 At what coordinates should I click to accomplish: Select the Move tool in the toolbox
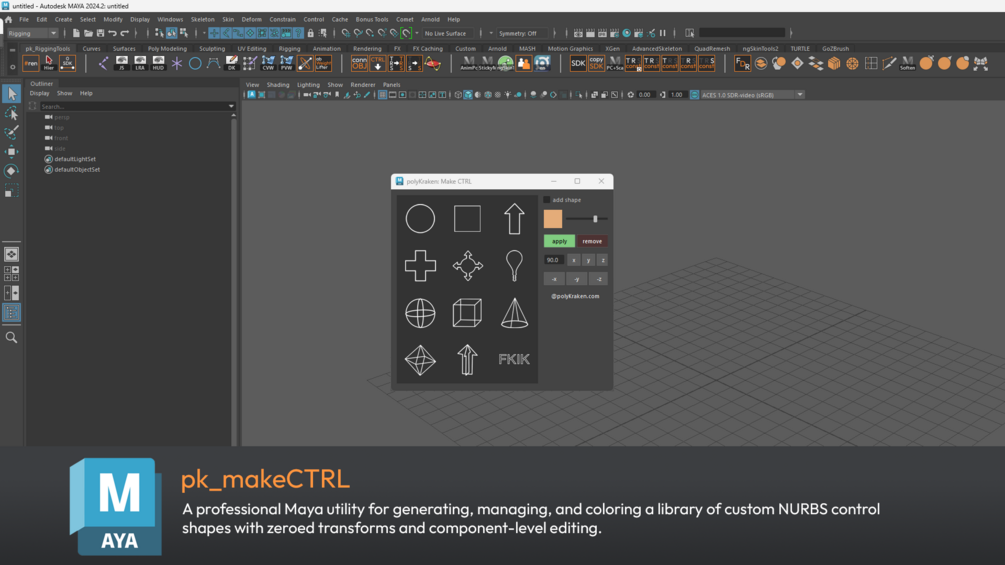(x=12, y=152)
